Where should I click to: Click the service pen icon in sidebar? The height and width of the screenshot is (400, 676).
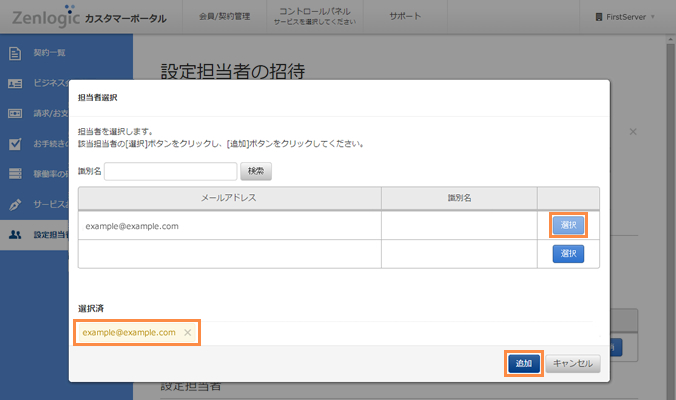click(x=15, y=204)
